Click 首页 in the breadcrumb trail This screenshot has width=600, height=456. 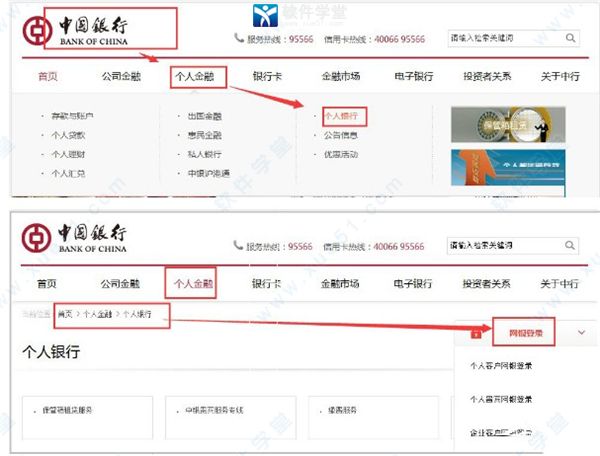[x=65, y=314]
